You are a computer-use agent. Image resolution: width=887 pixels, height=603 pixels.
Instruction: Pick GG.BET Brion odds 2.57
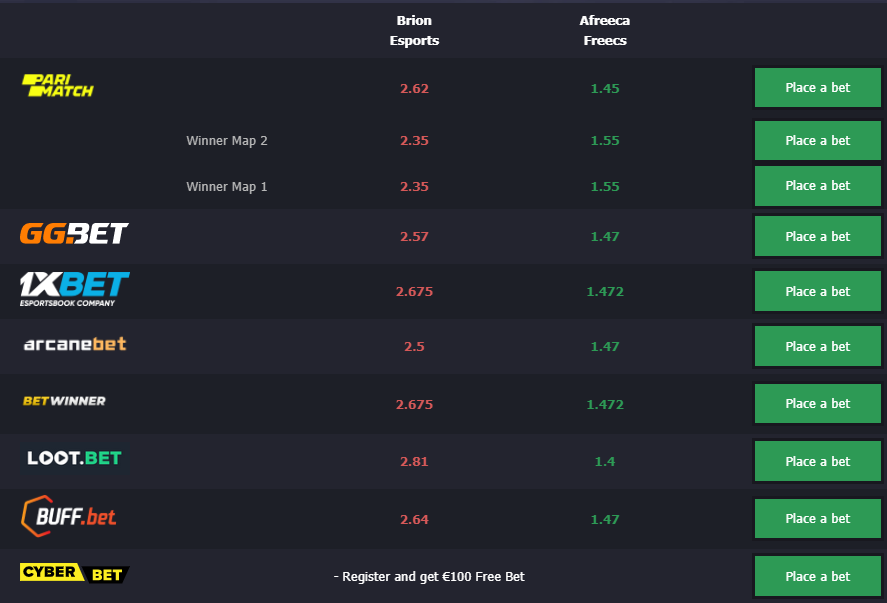[x=414, y=236]
